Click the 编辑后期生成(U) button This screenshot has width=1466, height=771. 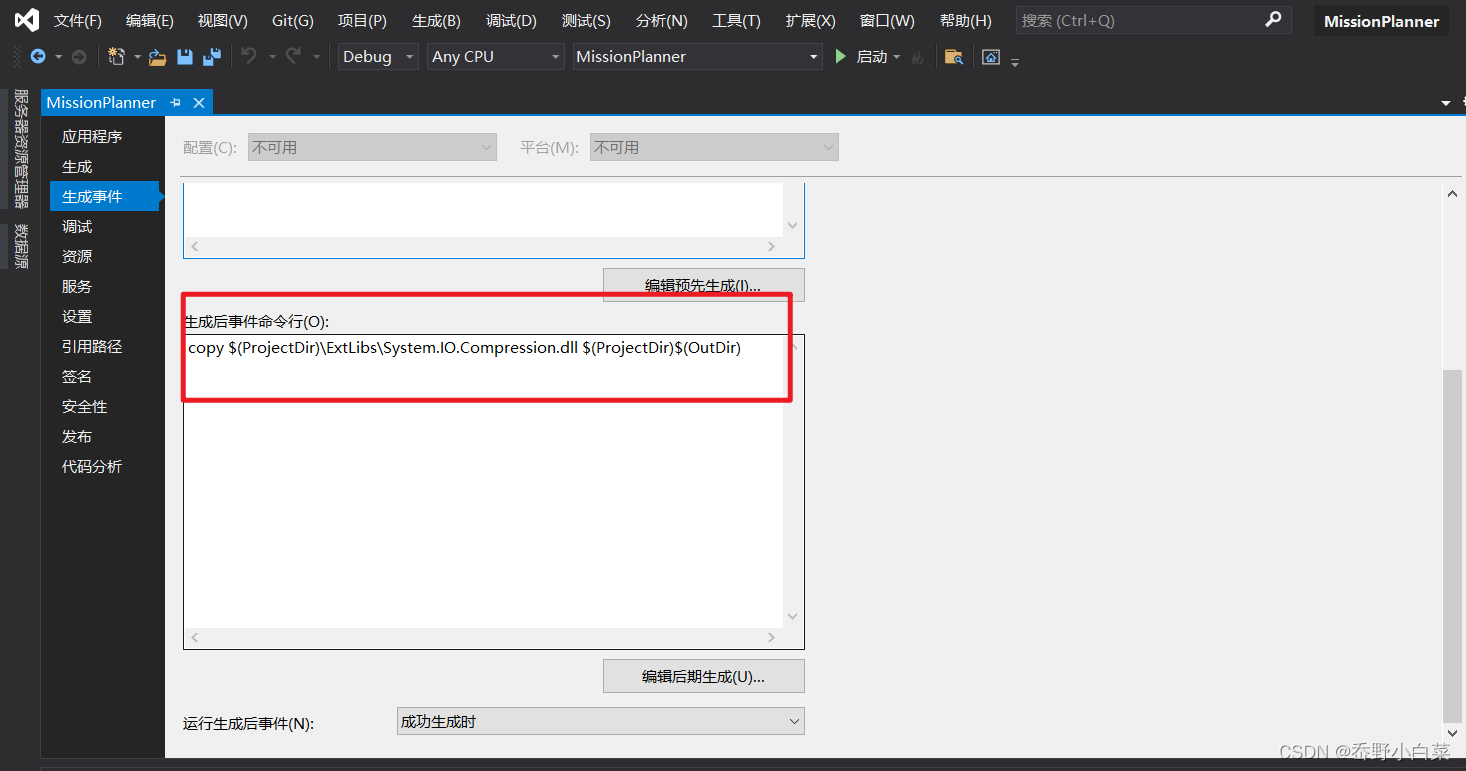703,676
